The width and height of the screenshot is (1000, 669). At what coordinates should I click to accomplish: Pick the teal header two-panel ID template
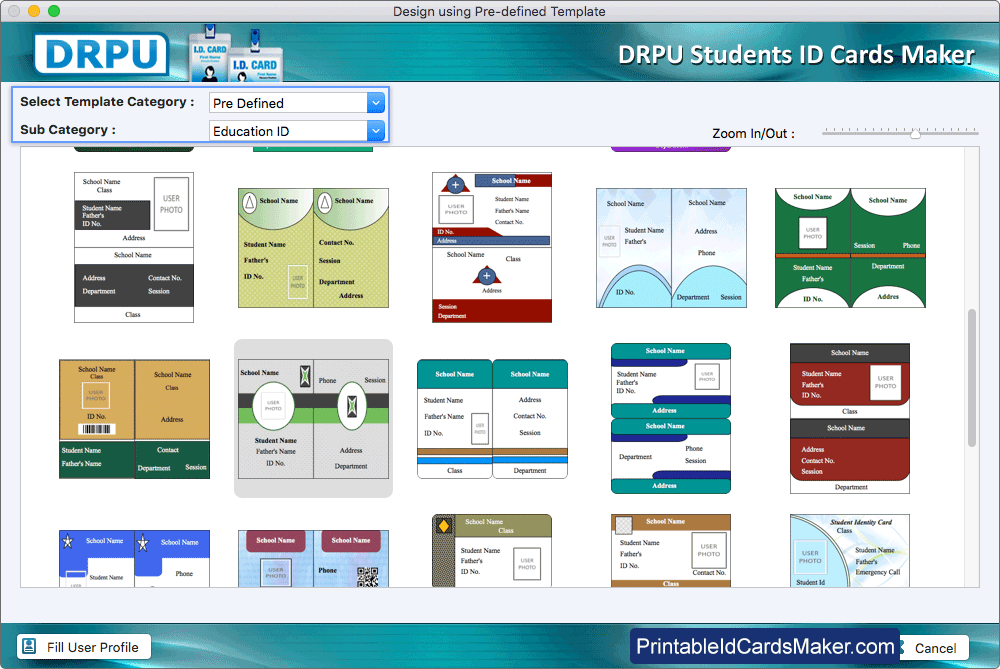(492, 419)
